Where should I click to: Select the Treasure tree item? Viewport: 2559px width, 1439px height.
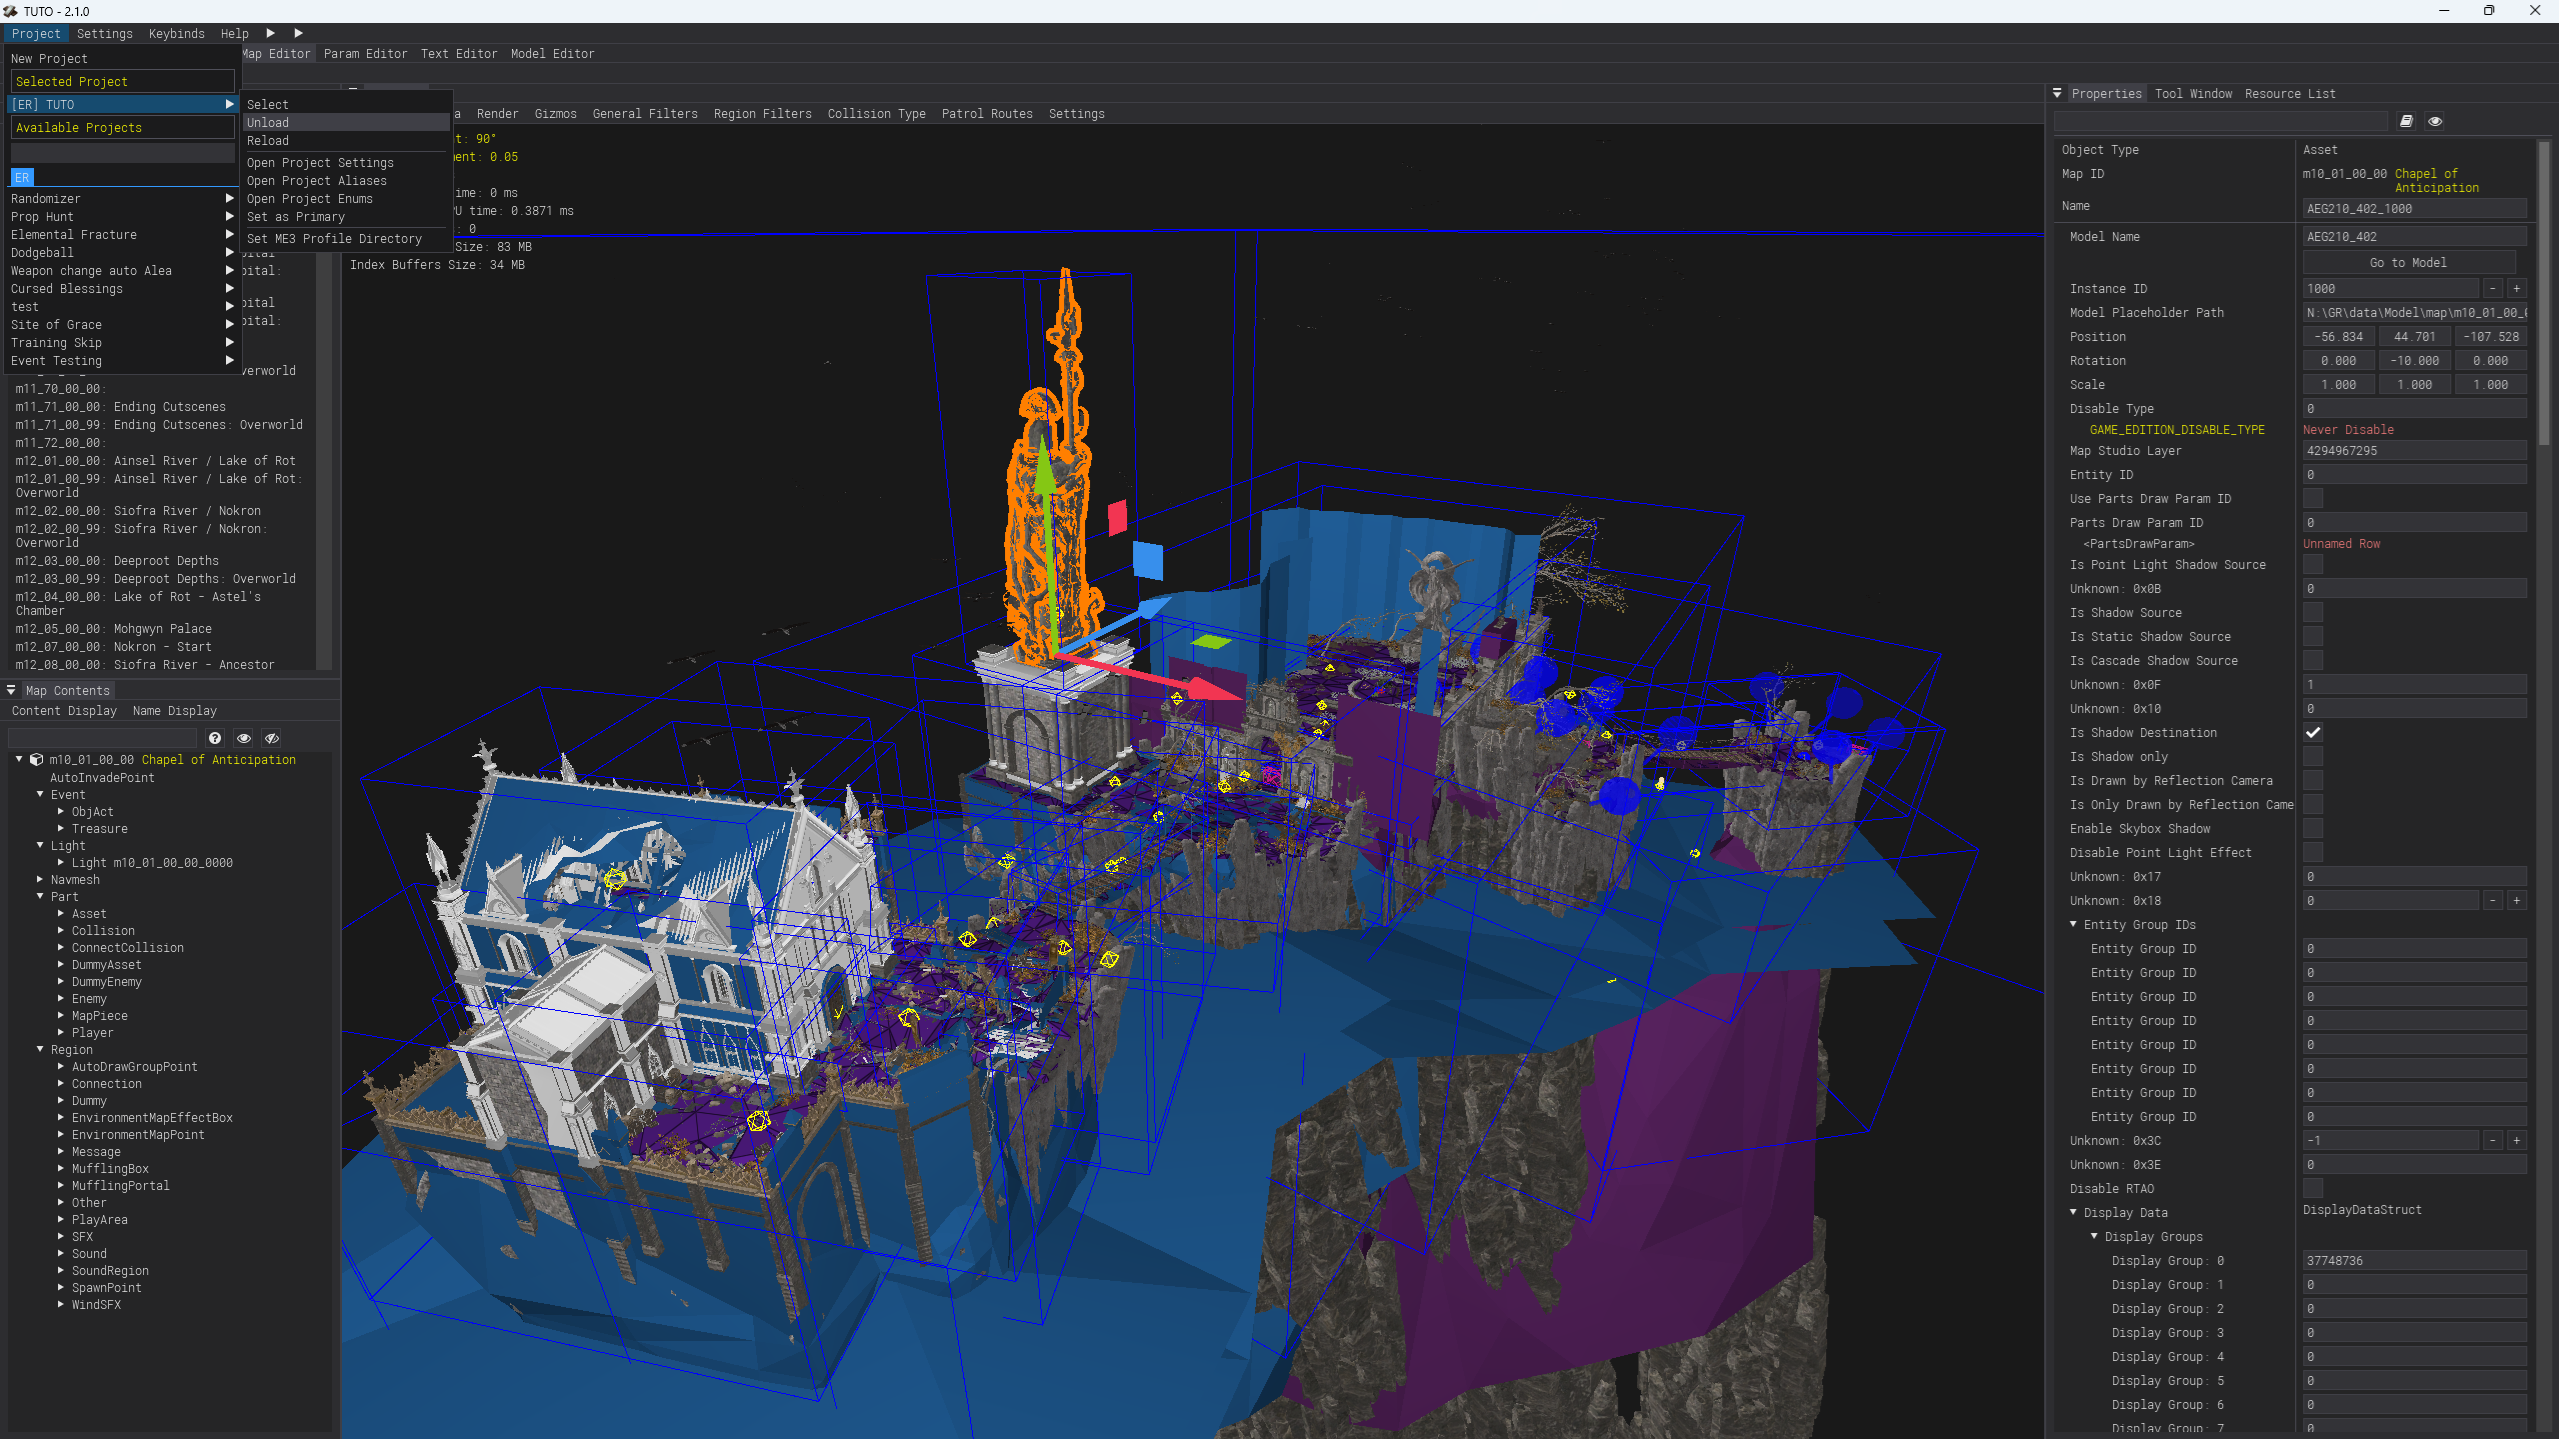[x=100, y=829]
